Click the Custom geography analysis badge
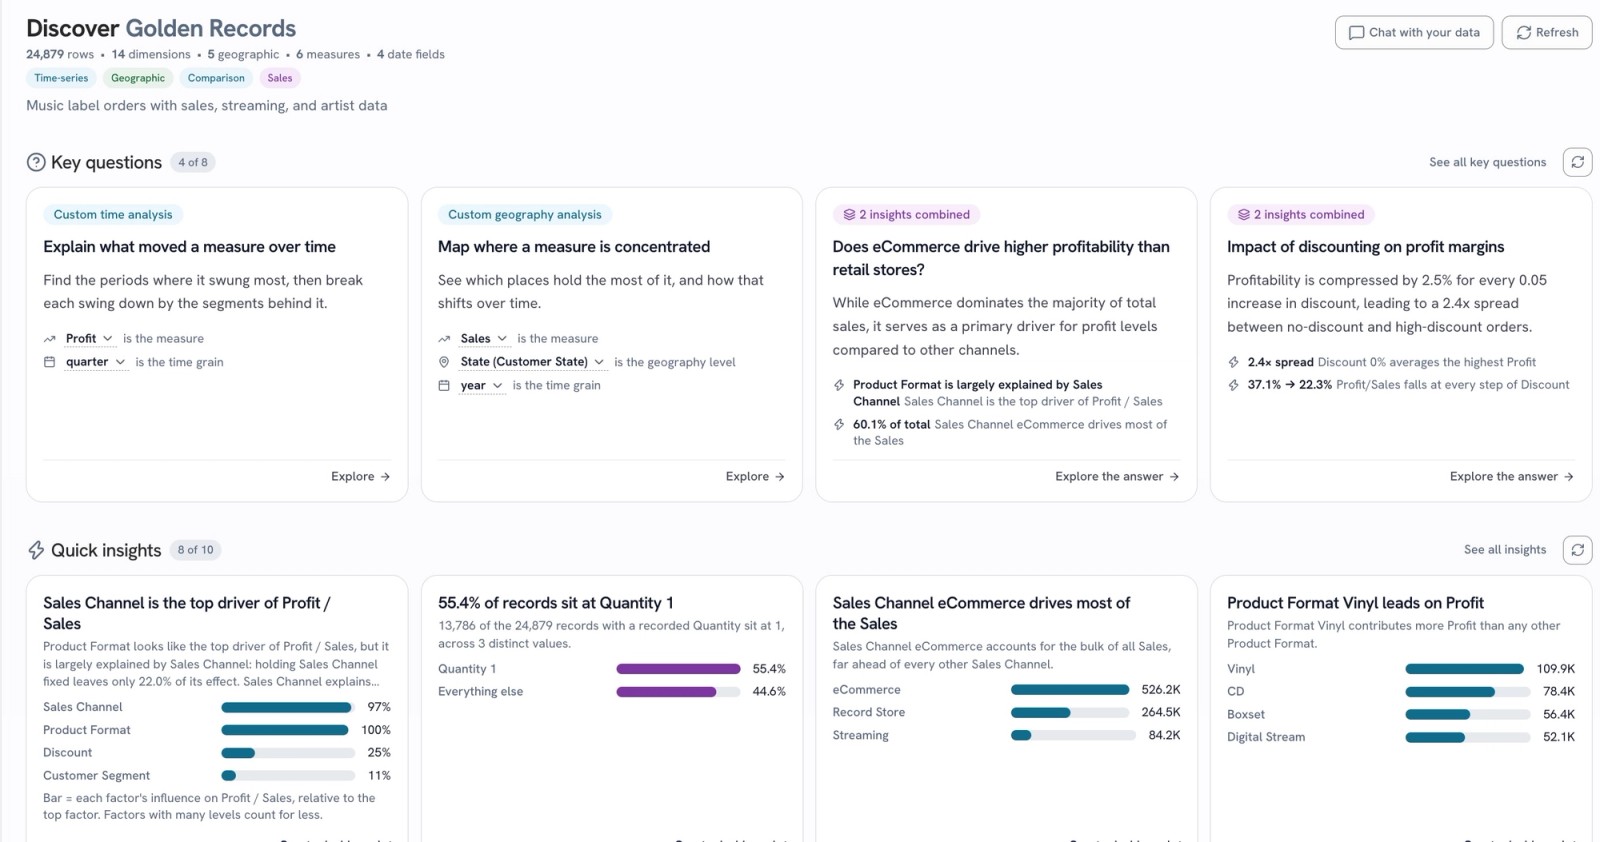Image resolution: width=1600 pixels, height=842 pixels. (x=525, y=215)
